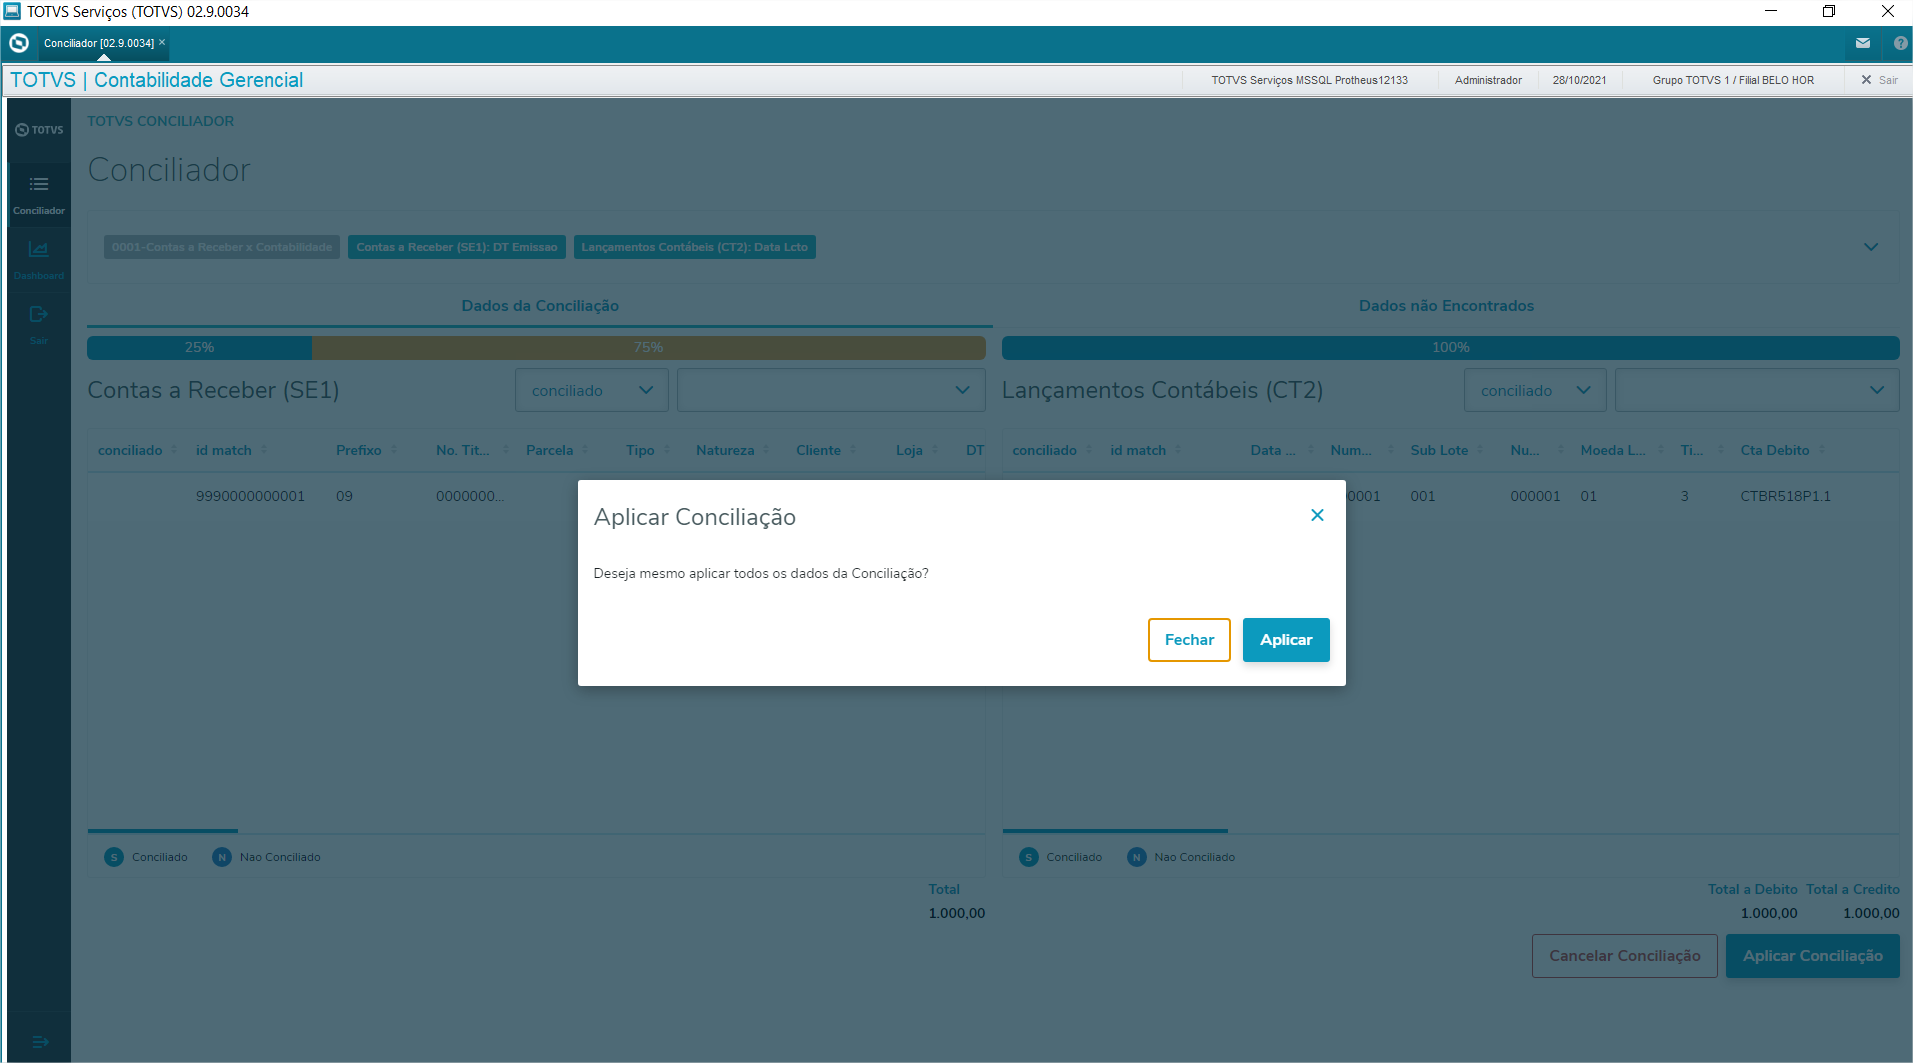
Task: Switch to the Dados não Encontrados tab
Action: click(x=1446, y=306)
